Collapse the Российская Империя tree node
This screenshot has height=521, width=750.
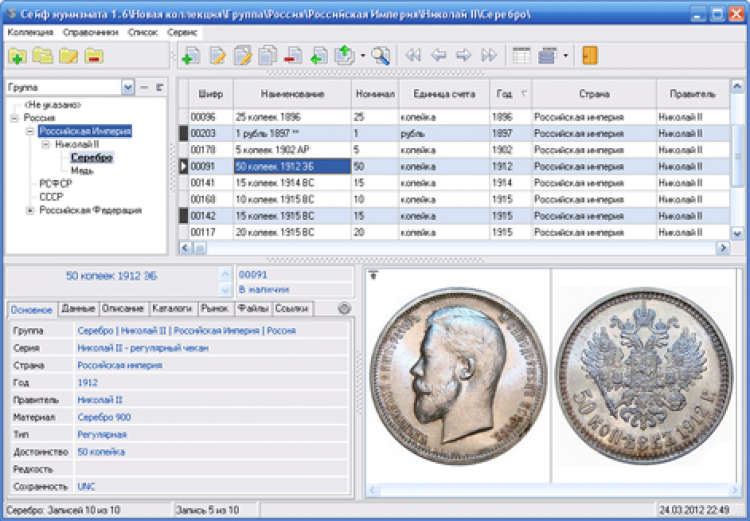click(x=30, y=131)
